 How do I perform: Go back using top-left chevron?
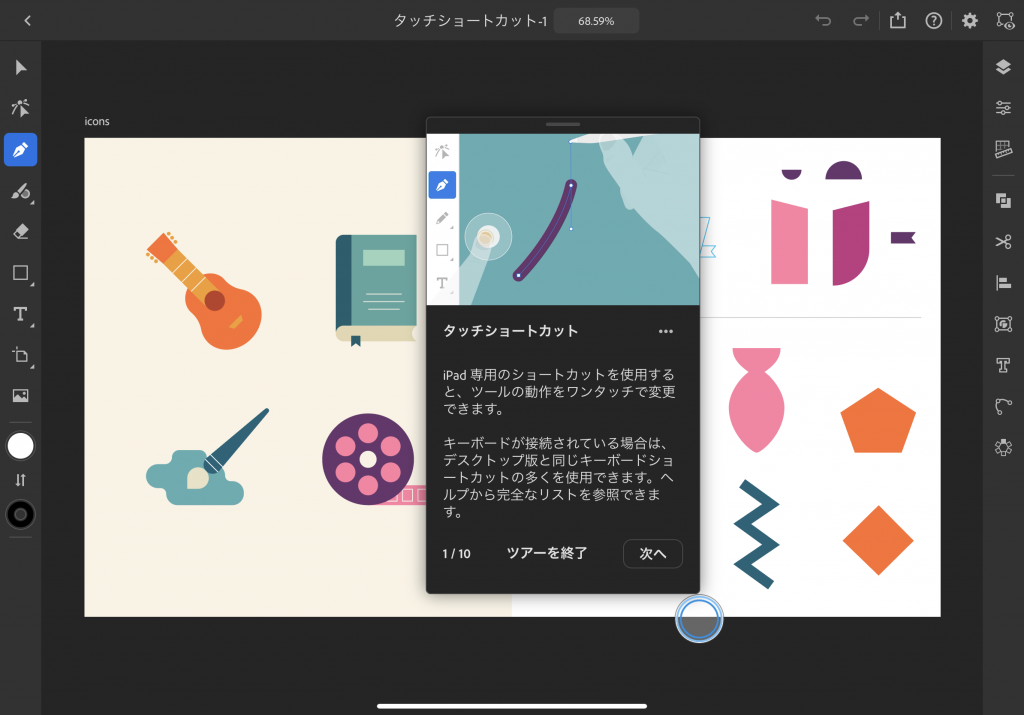[x=27, y=20]
